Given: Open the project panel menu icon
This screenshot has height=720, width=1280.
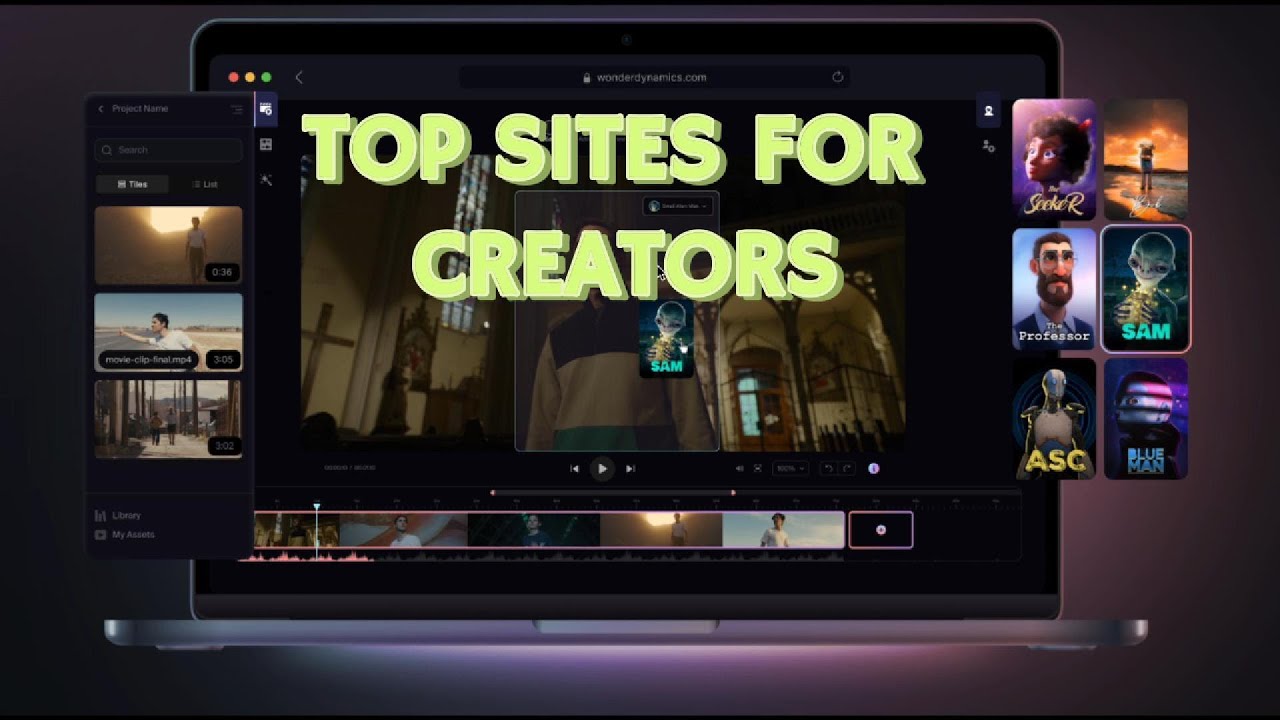Looking at the screenshot, I should (x=236, y=109).
